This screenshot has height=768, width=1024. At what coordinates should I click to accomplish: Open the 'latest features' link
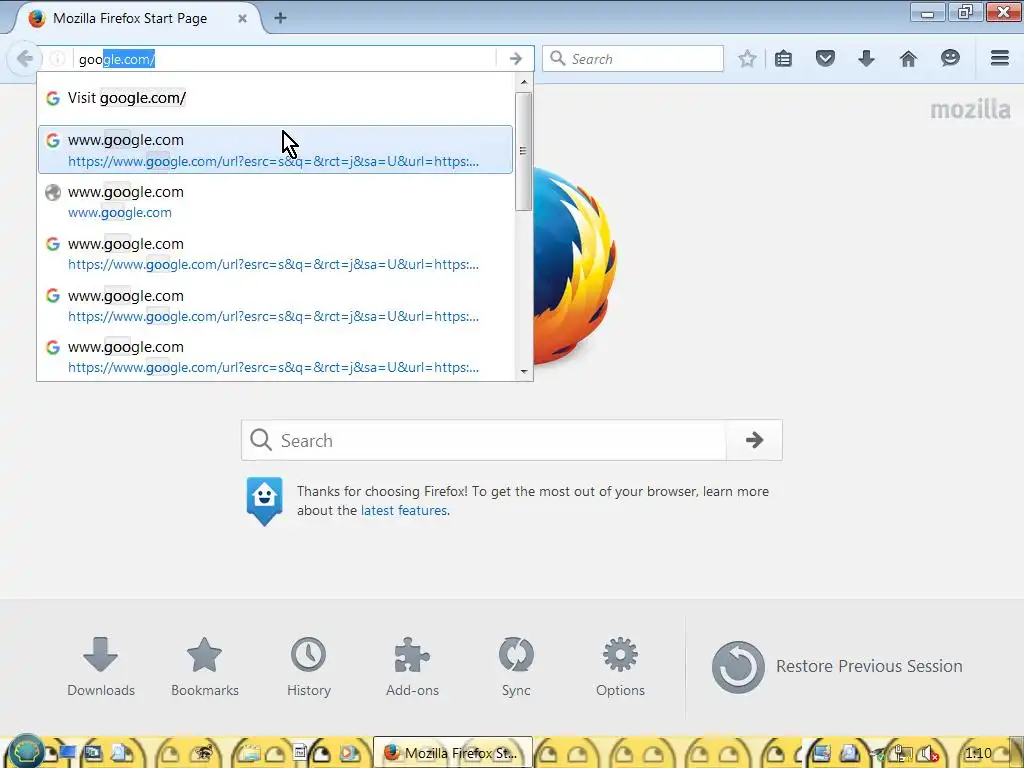coord(404,511)
